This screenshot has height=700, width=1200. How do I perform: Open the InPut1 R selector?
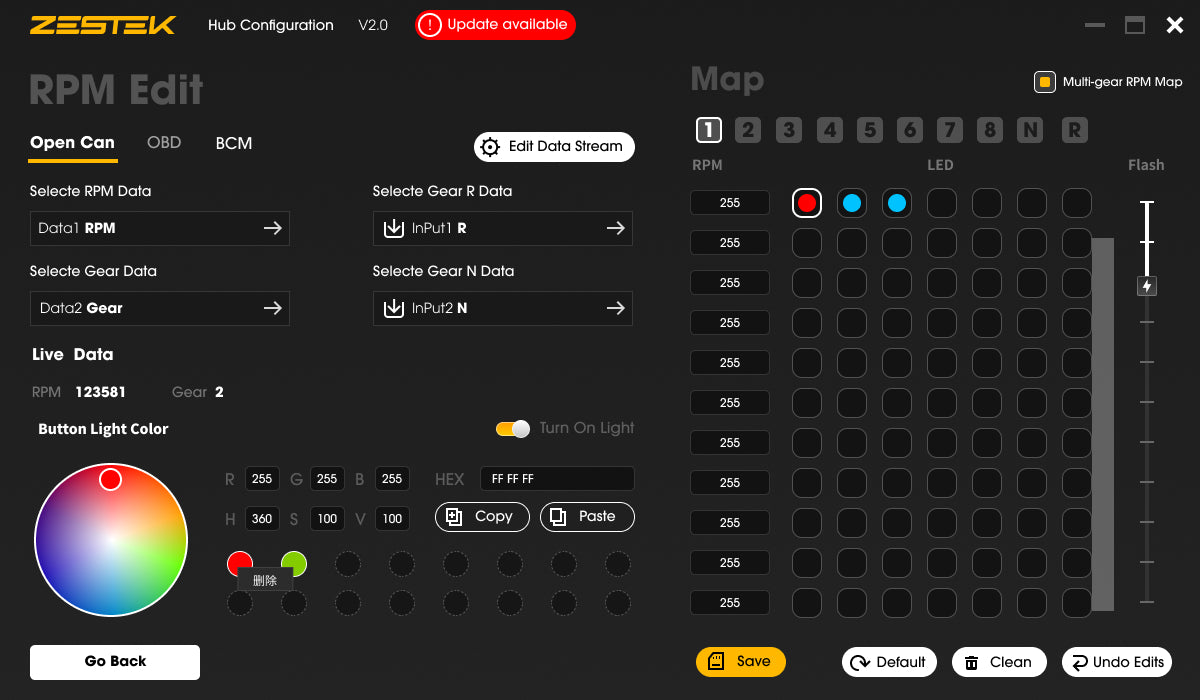[502, 228]
